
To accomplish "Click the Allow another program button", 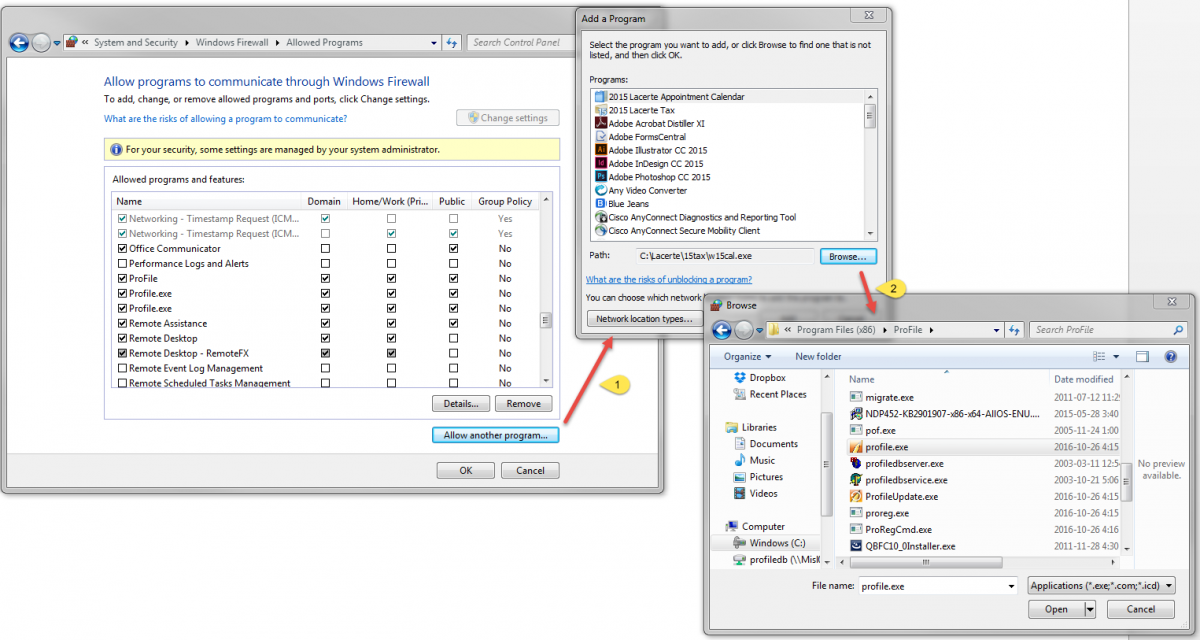I will pos(495,434).
